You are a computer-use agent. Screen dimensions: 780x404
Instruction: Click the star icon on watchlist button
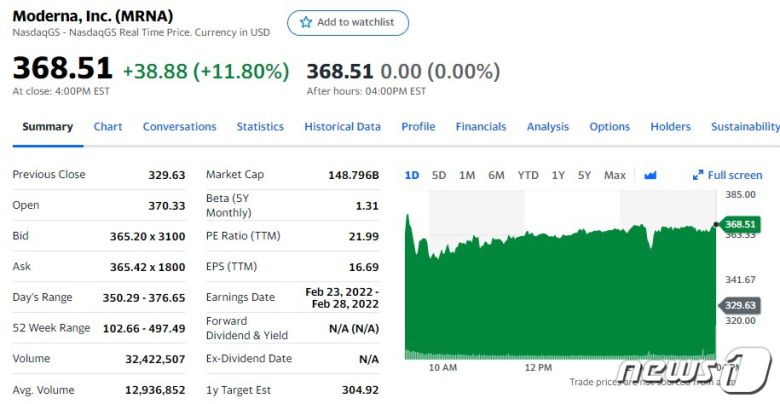tap(304, 23)
